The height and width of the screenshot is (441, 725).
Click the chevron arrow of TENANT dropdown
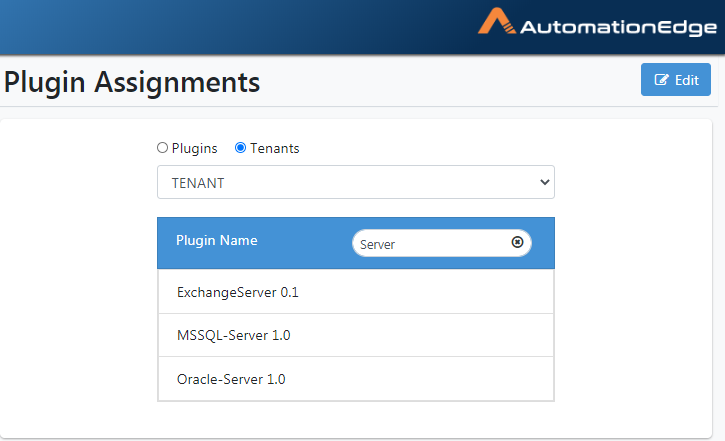[x=545, y=182]
